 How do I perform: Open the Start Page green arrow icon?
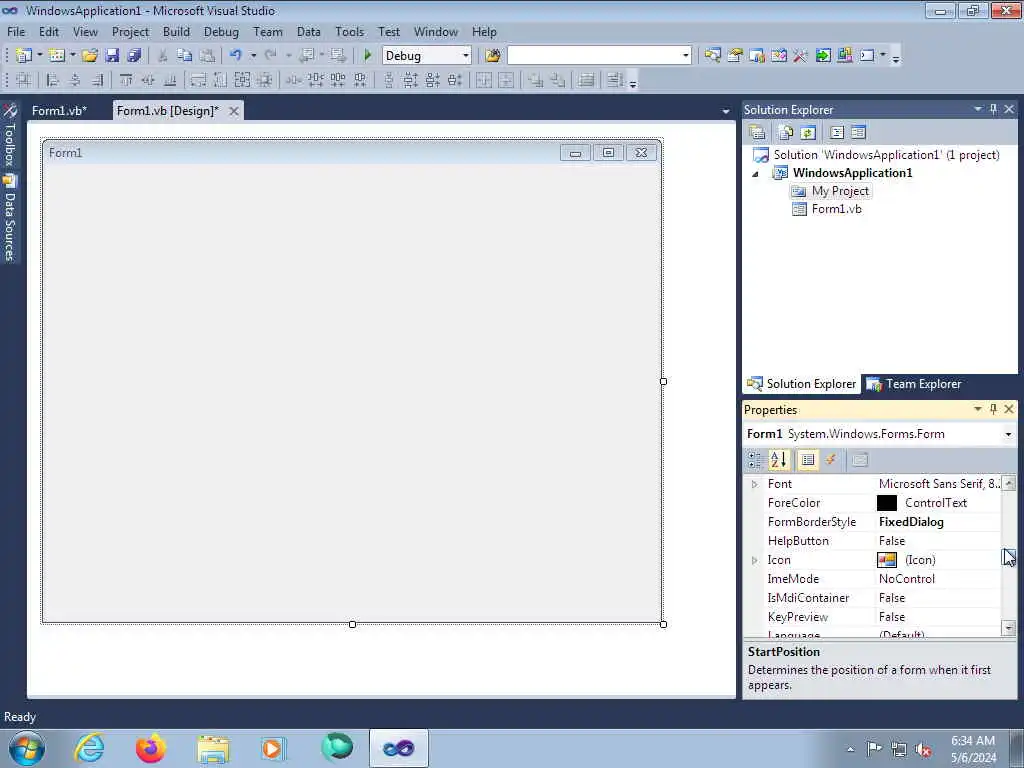click(x=823, y=56)
